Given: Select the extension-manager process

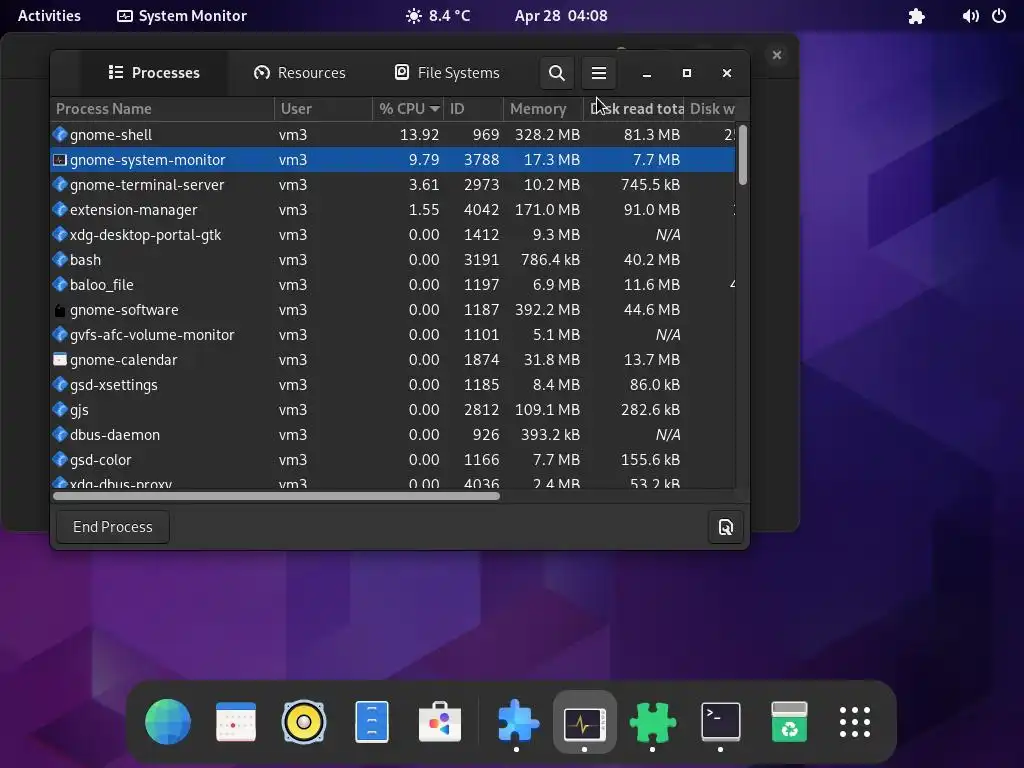Looking at the screenshot, I should tap(393, 210).
